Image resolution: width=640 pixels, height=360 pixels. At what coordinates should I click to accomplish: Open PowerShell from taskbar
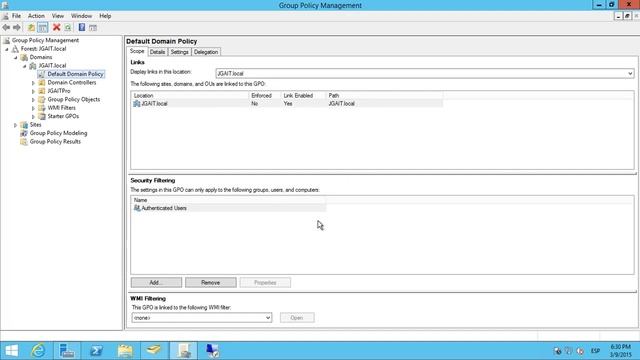click(x=96, y=351)
